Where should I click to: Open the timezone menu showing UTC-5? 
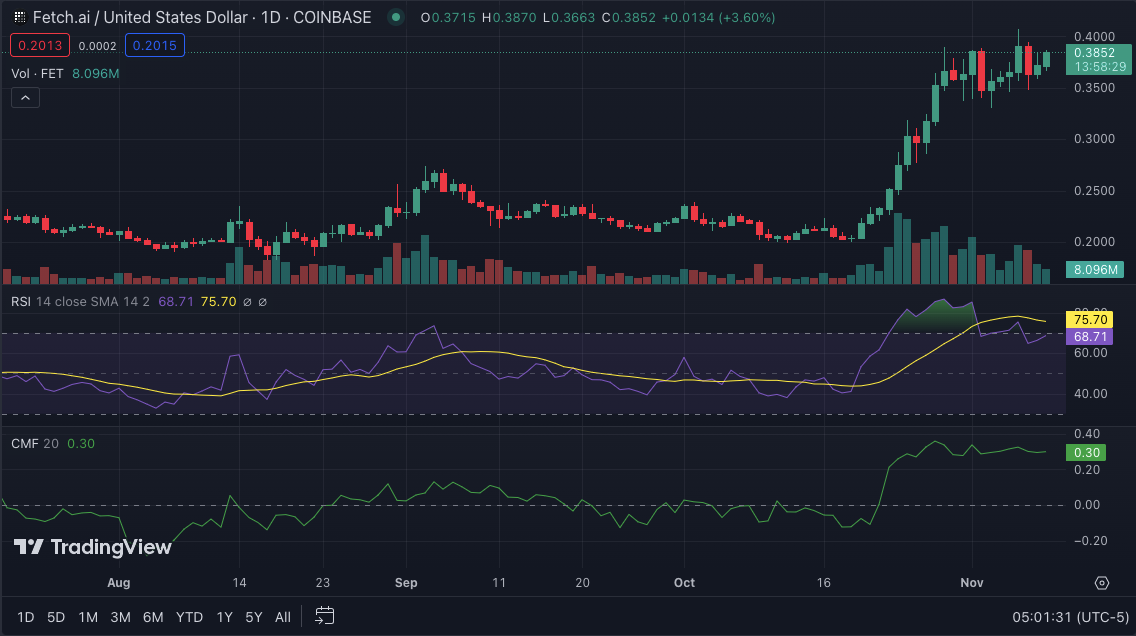(x=1066, y=616)
